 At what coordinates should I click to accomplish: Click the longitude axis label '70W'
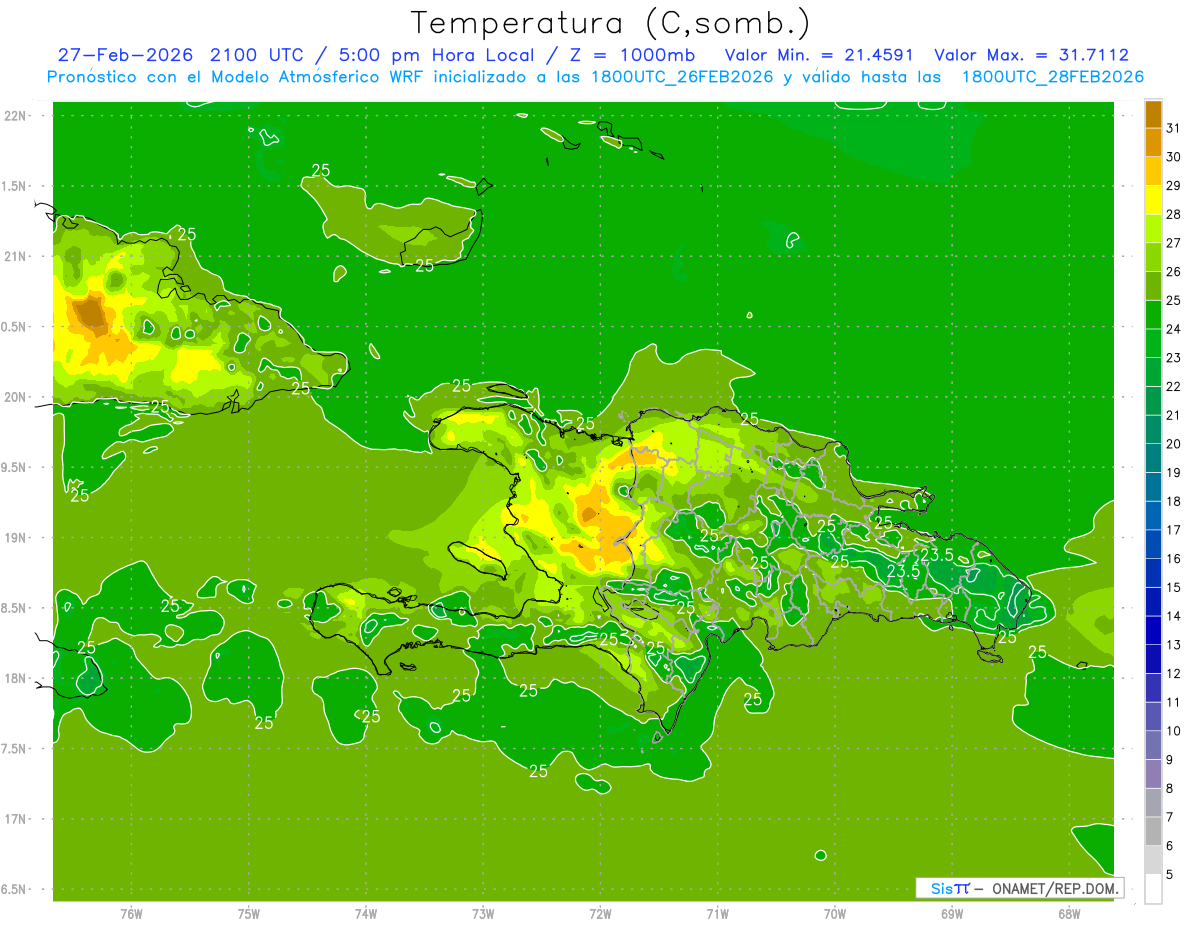point(835,913)
